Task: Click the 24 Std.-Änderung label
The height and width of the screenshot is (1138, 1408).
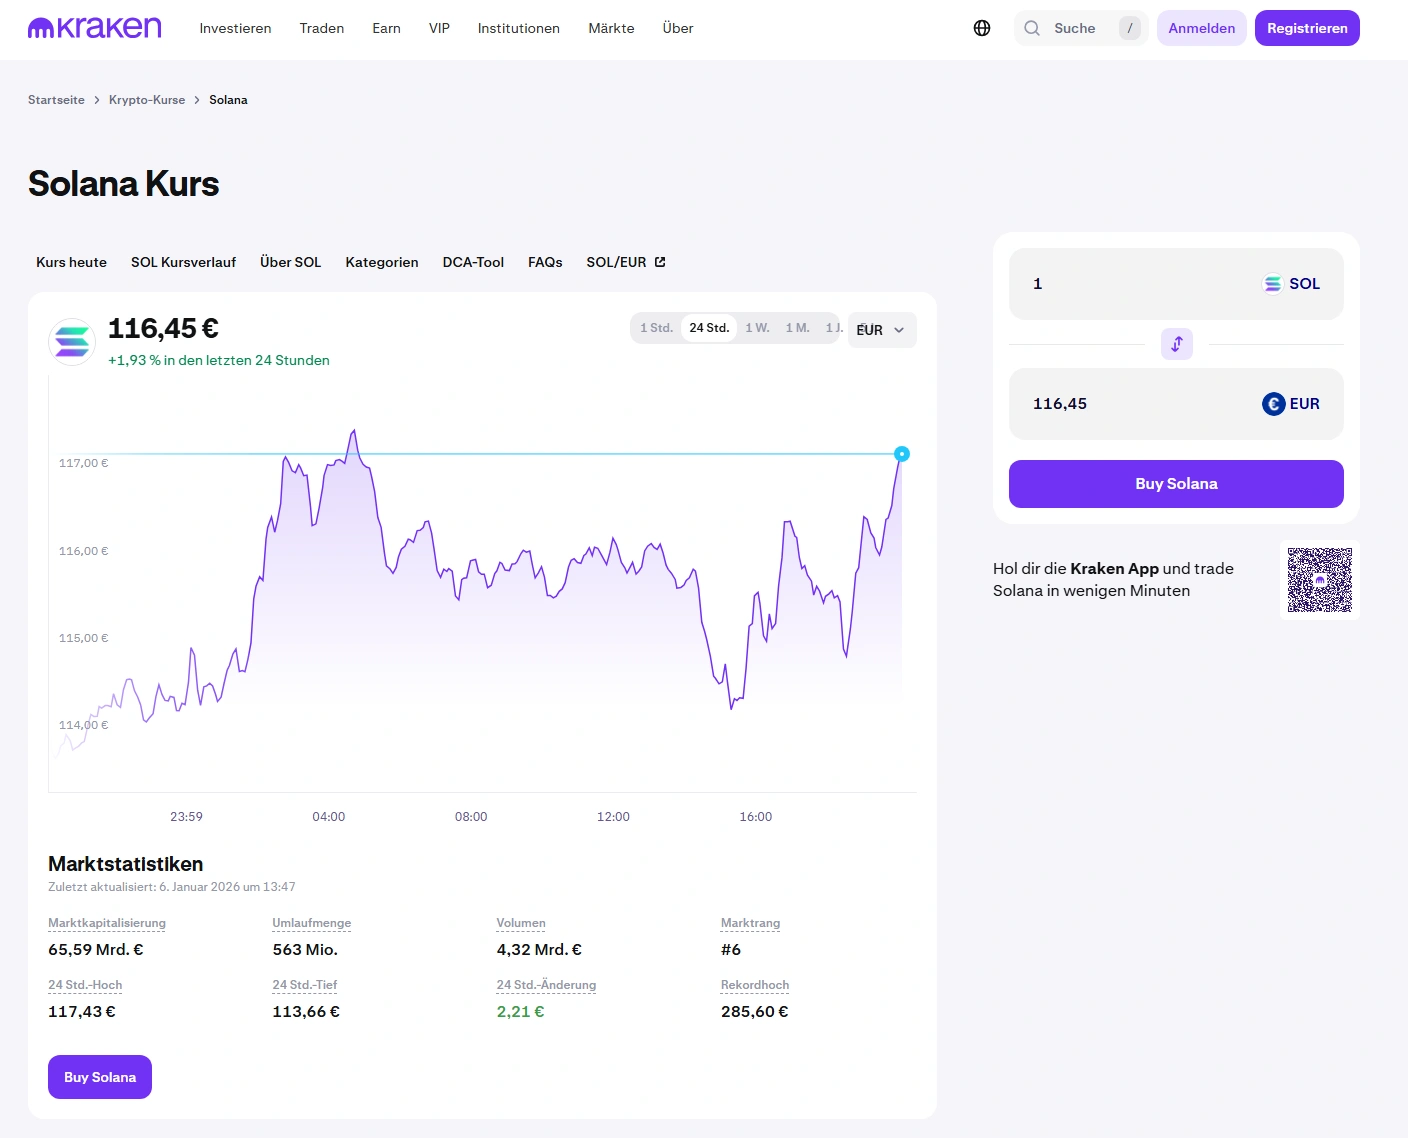Action: pyautogui.click(x=546, y=985)
